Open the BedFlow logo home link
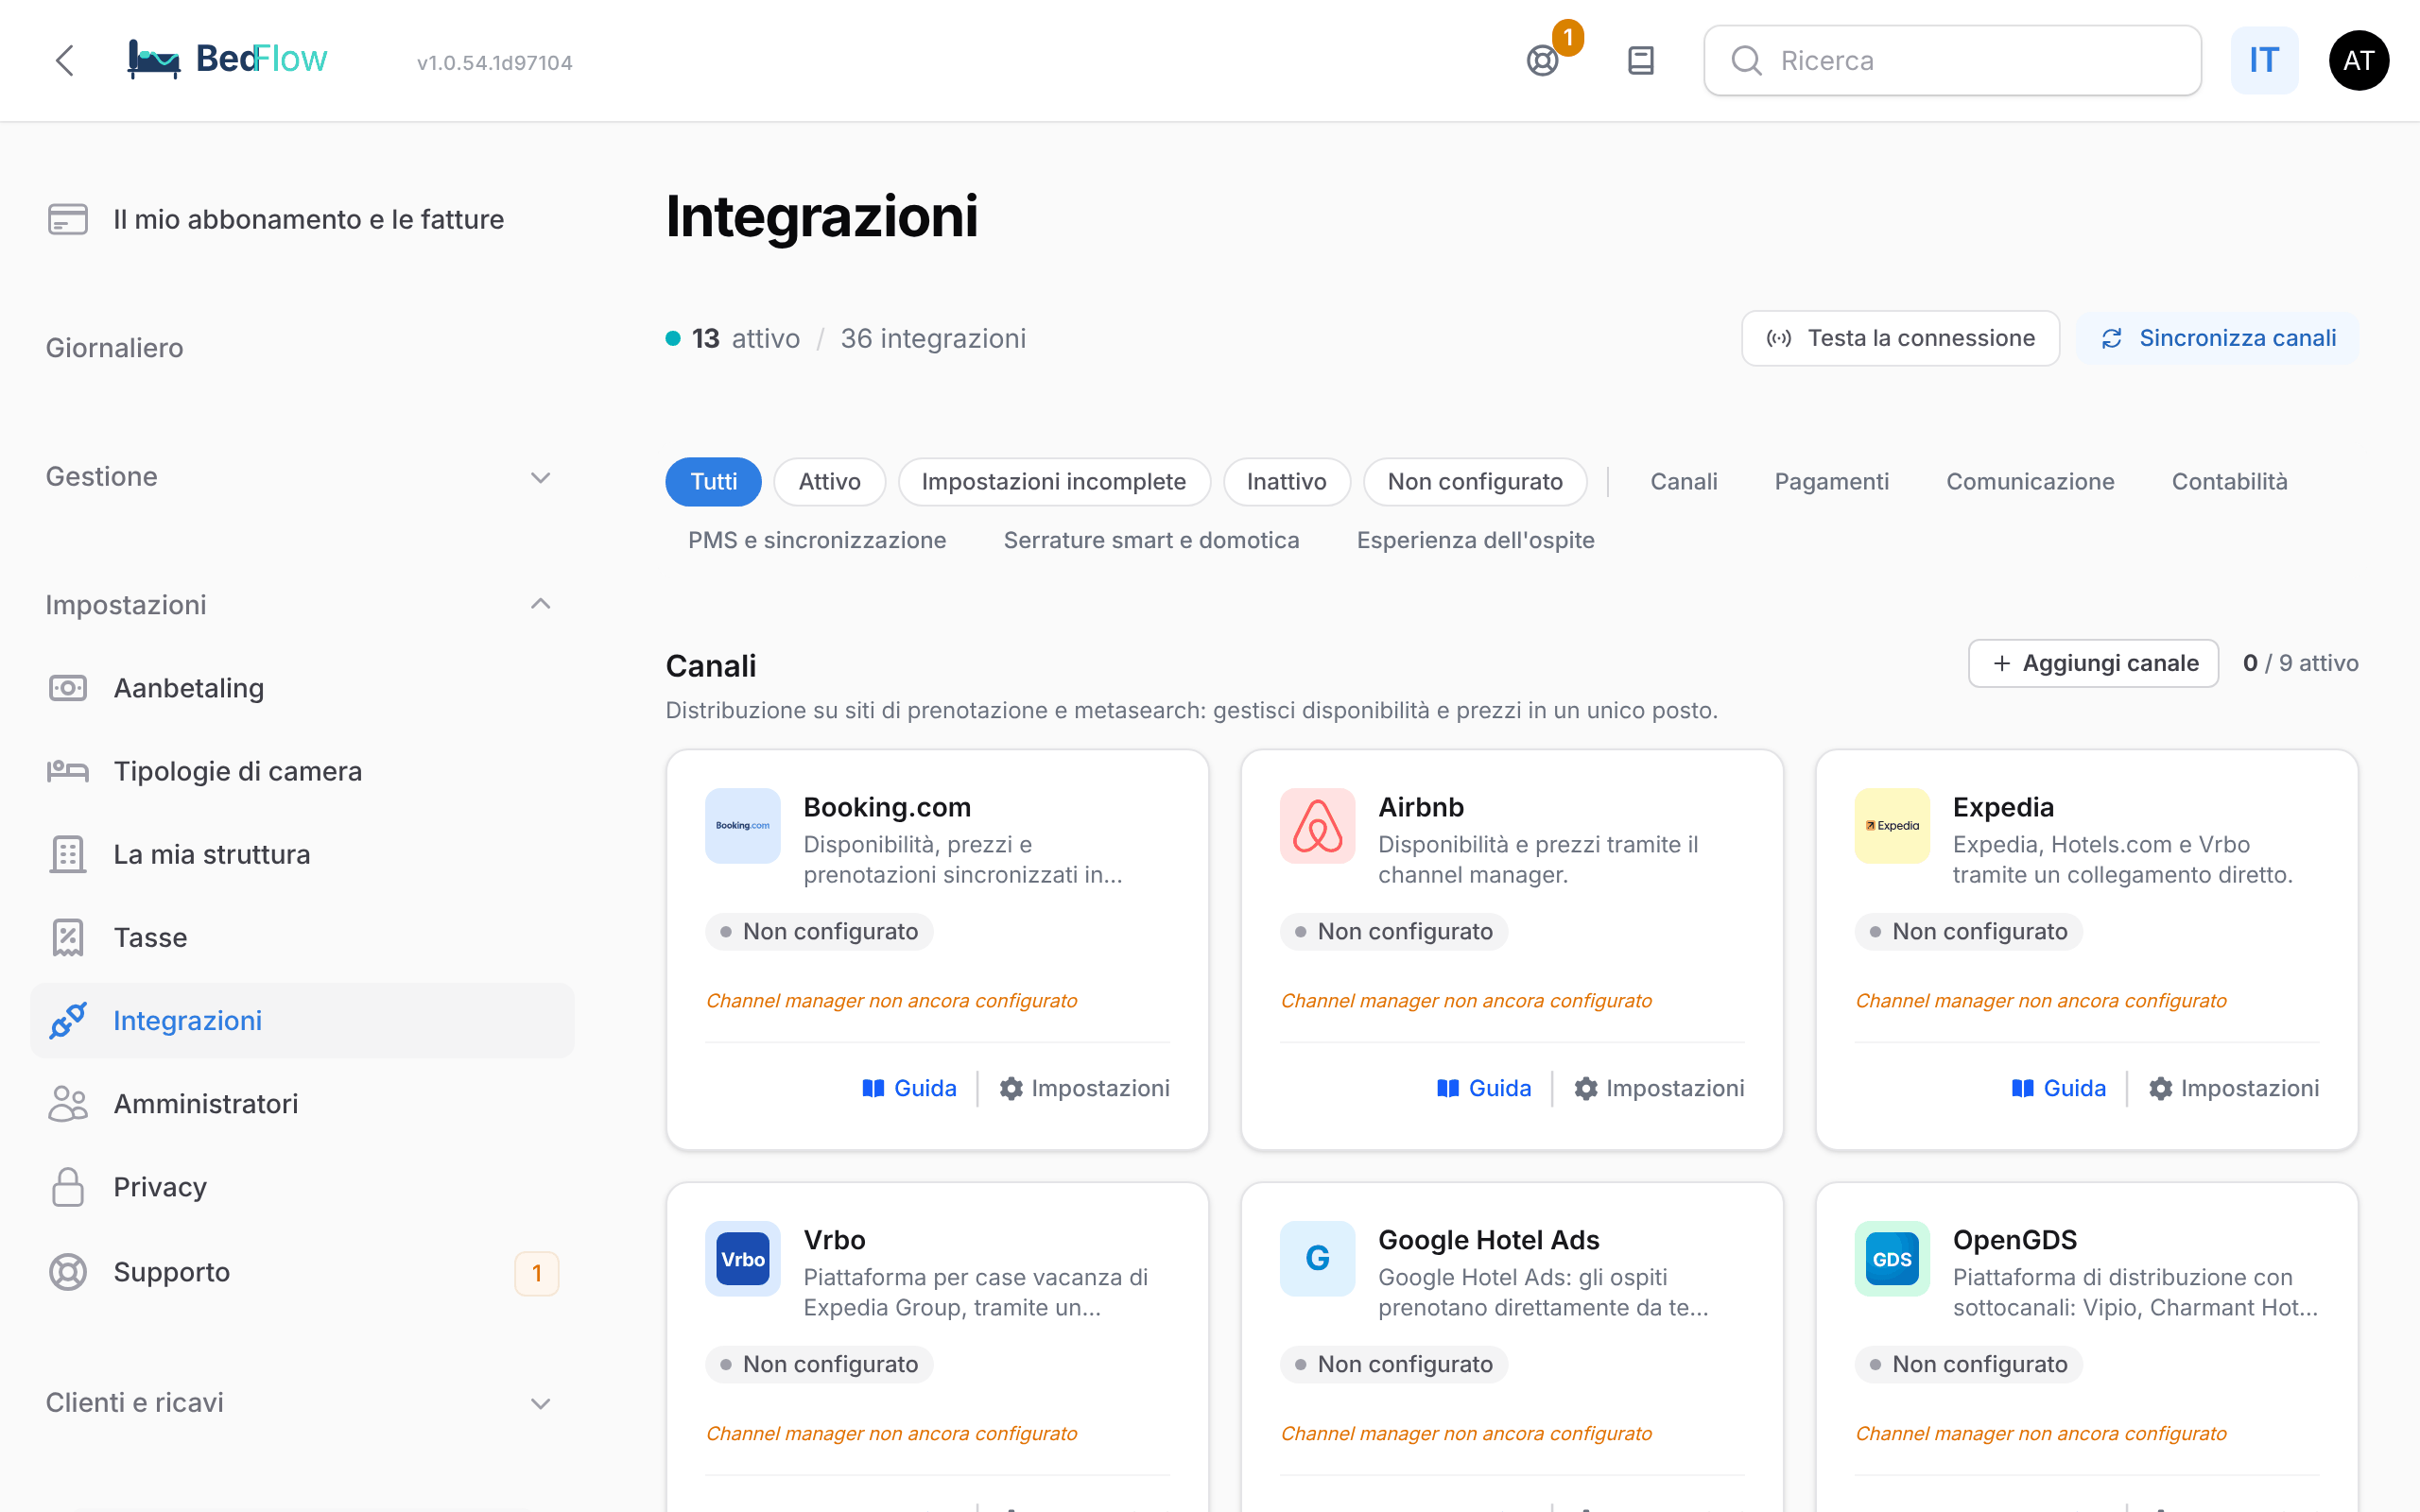 click(227, 60)
